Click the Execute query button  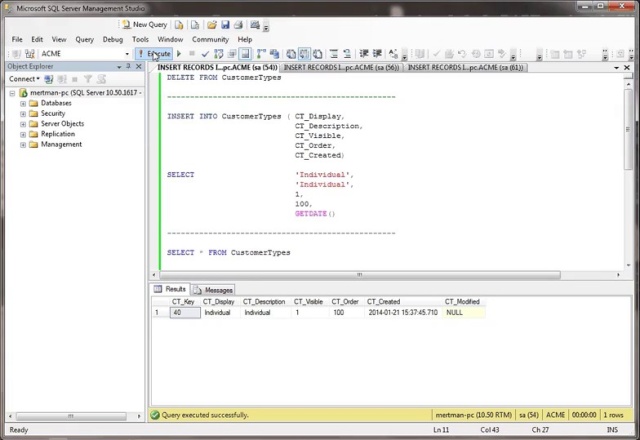click(155, 53)
